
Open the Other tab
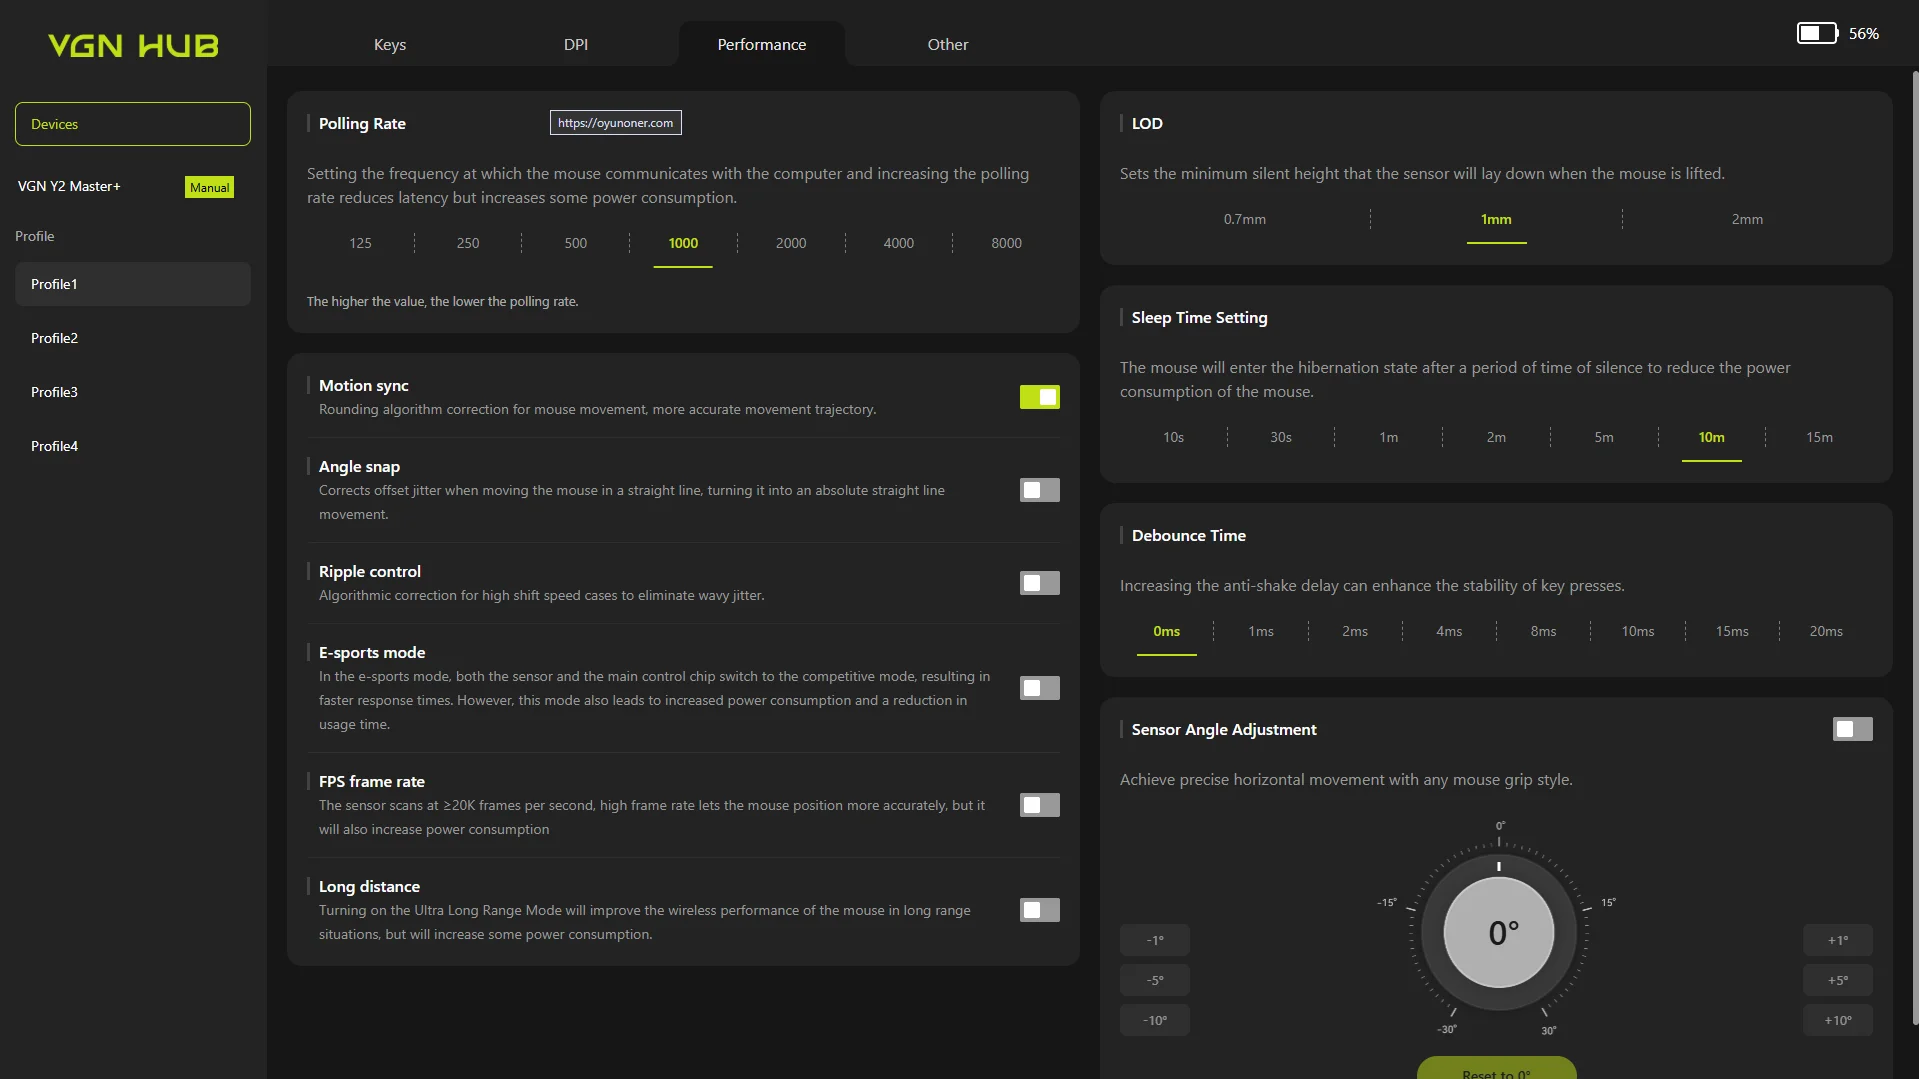948,44
